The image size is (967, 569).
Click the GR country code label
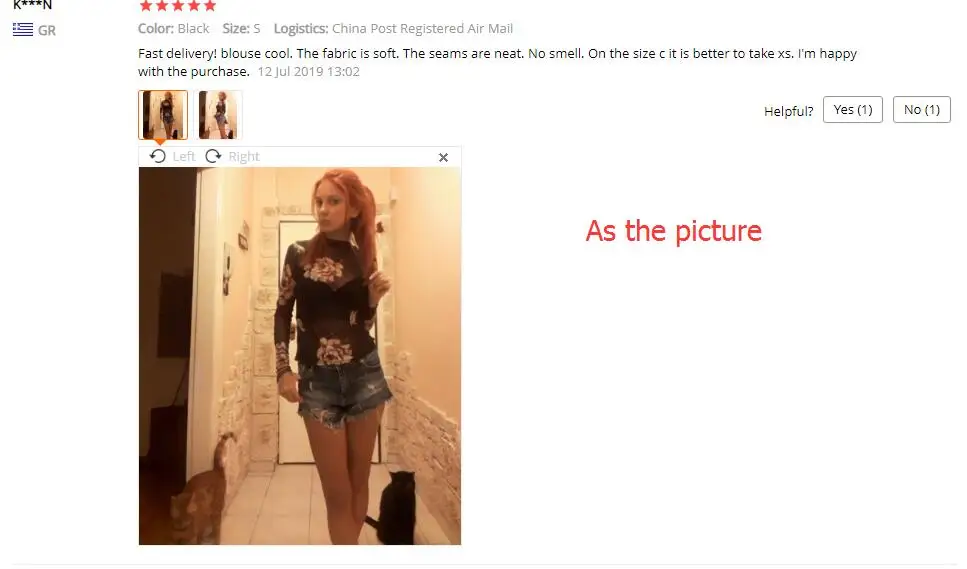point(47,30)
